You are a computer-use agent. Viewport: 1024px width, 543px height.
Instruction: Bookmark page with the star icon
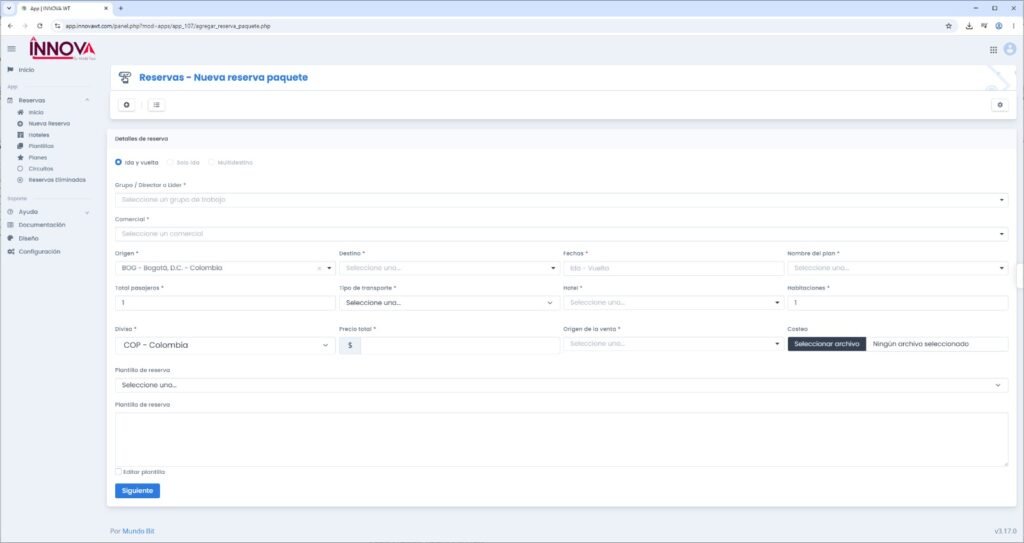pyautogui.click(x=948, y=26)
